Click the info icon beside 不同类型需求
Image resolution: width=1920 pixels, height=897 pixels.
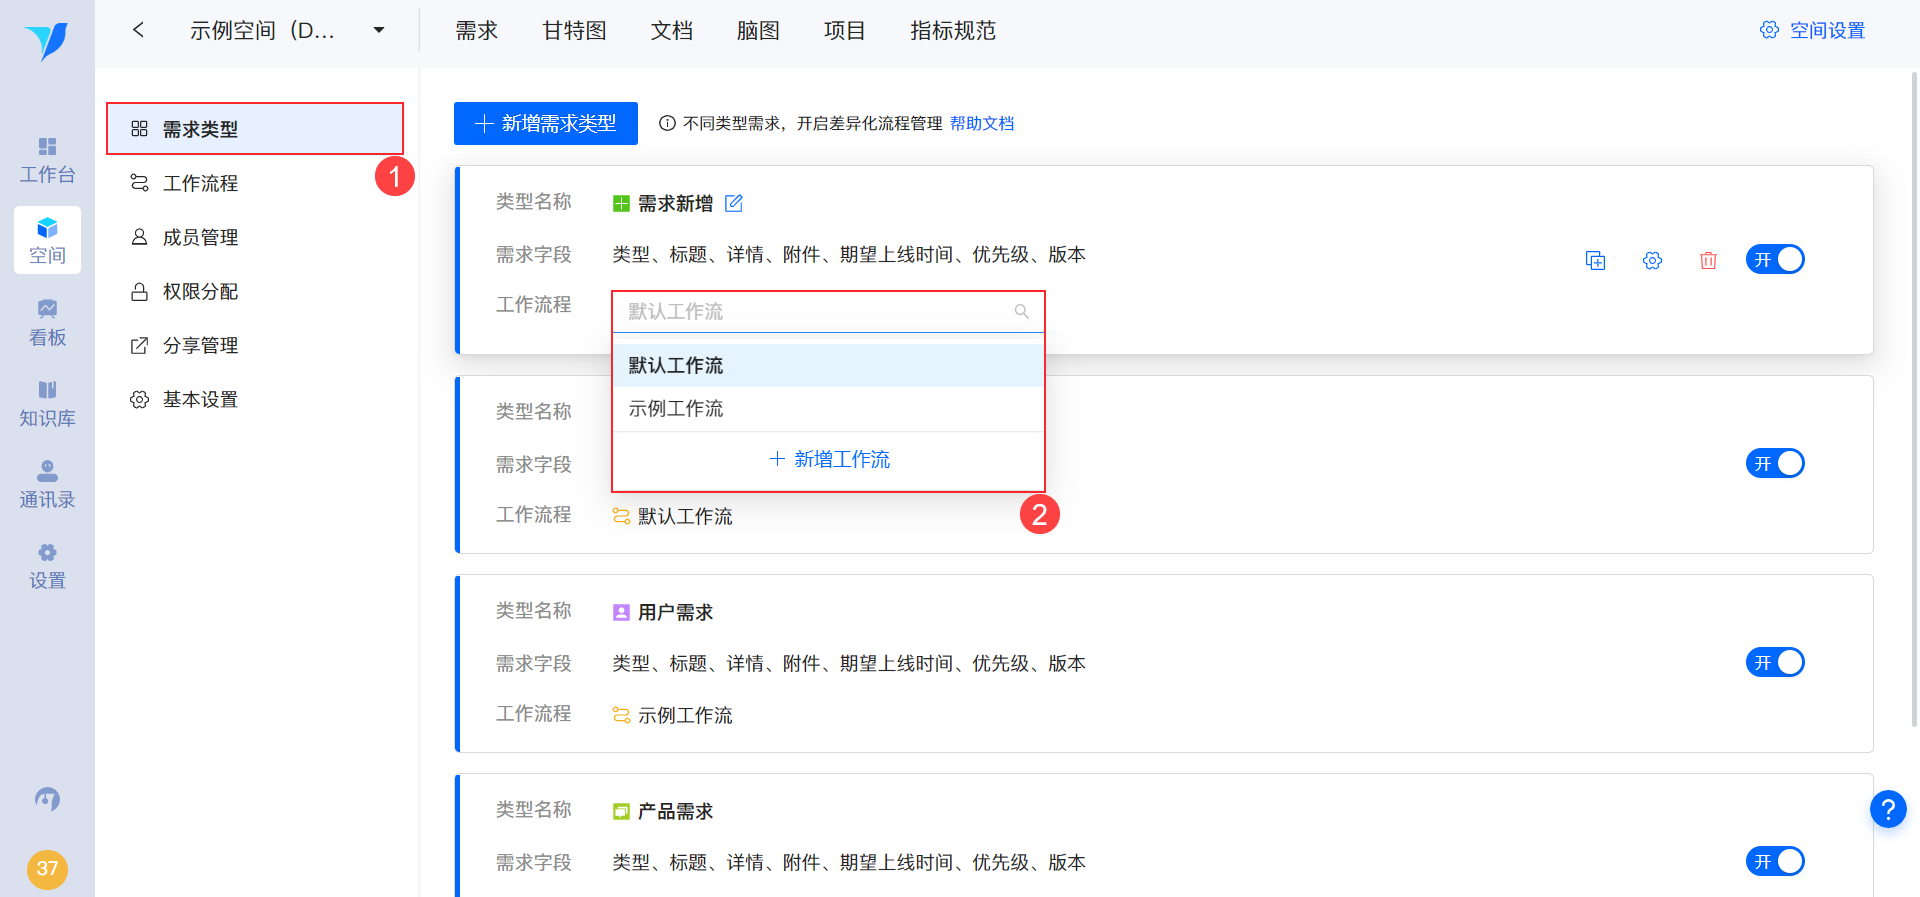coord(667,123)
